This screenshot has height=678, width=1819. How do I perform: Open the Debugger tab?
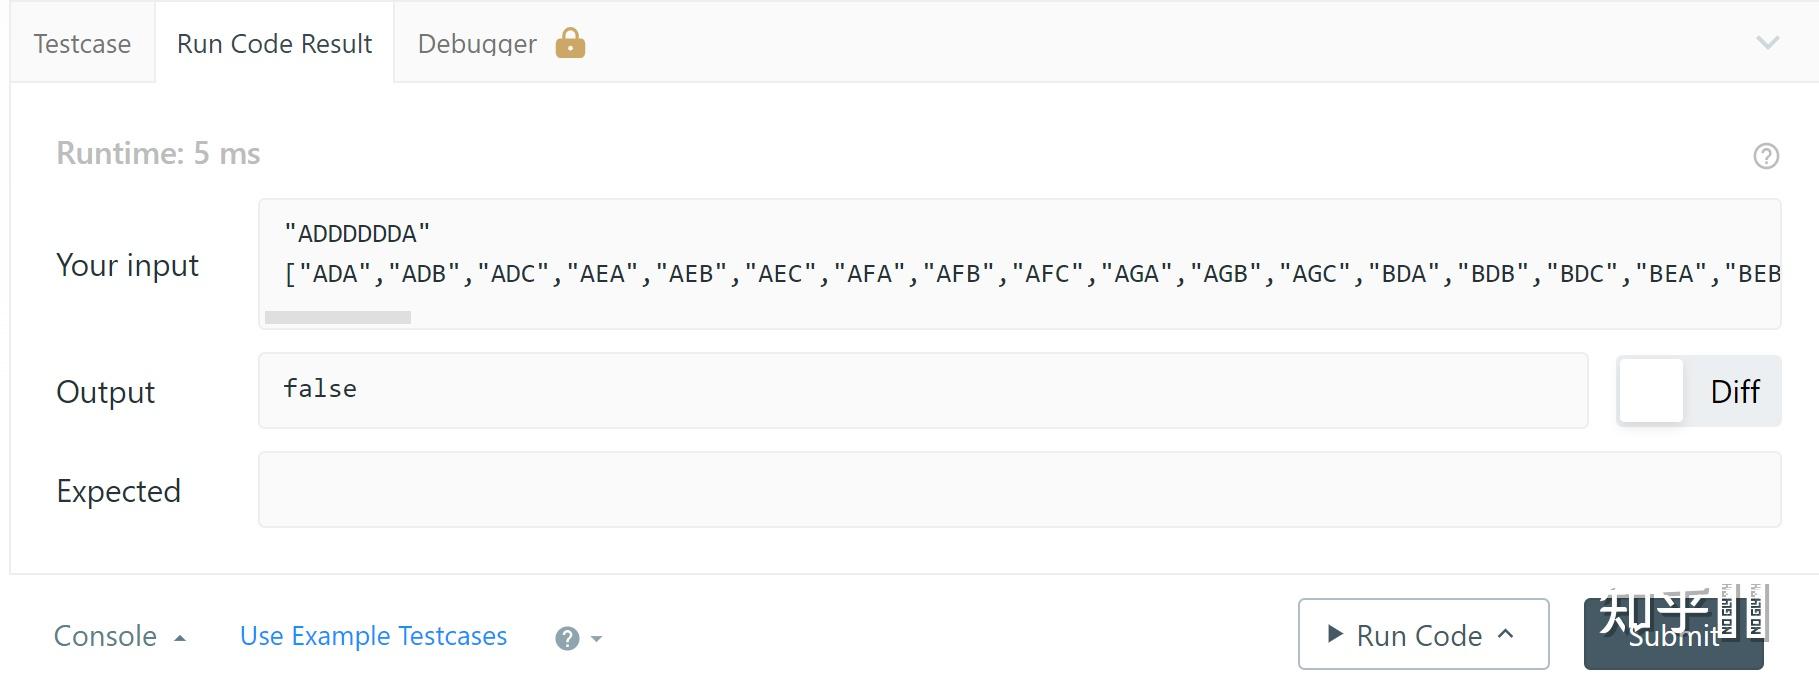point(477,44)
